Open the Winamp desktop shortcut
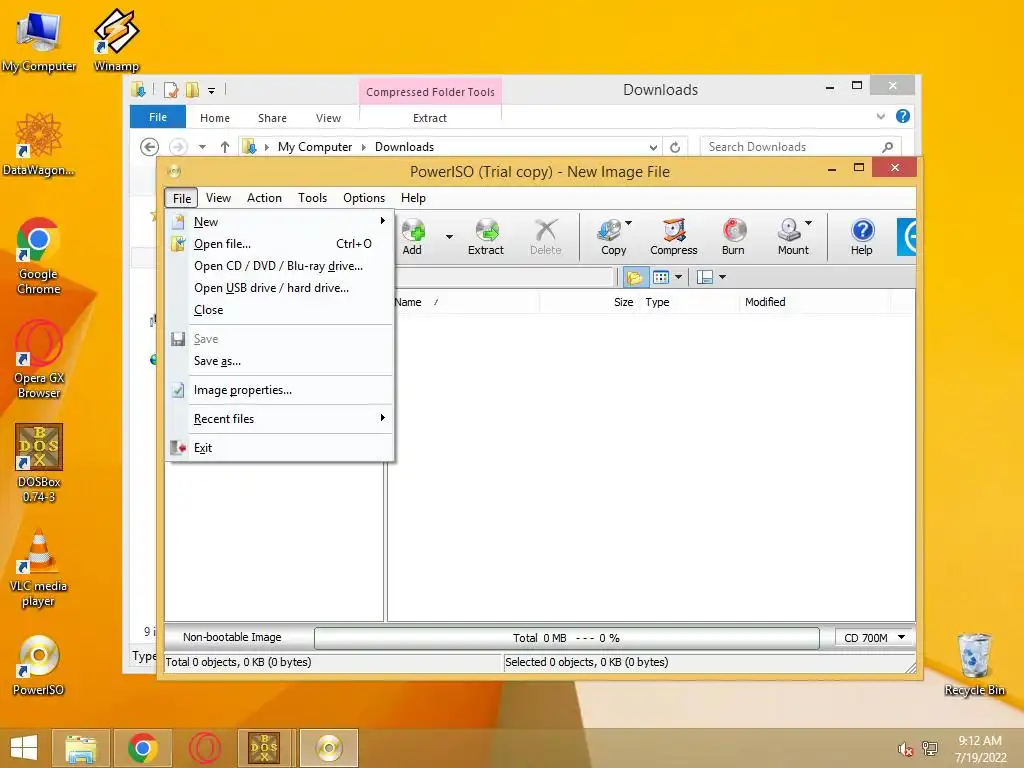Screen dimensions: 1024x768 pyautogui.click(x=116, y=40)
